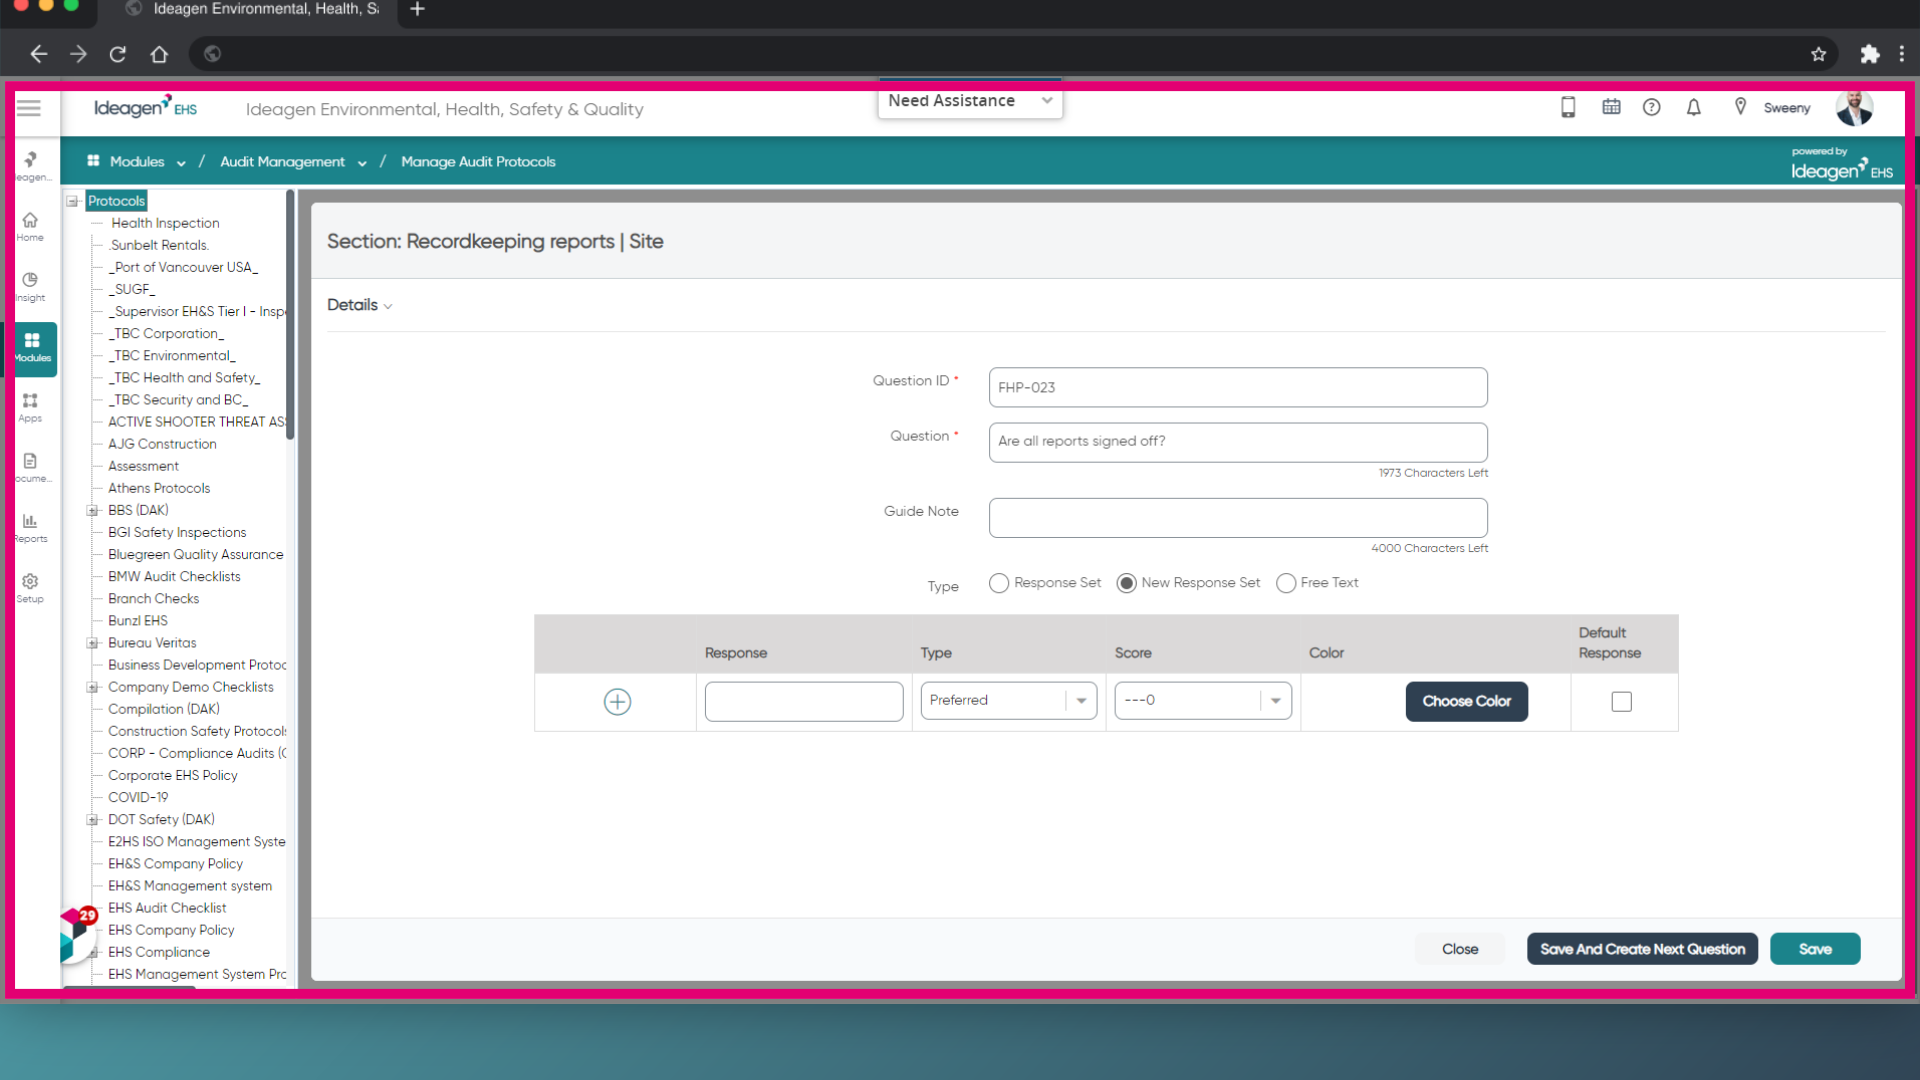Open the Score dropdown showing ---0
Screen dimensions: 1920x1080
click(1203, 700)
